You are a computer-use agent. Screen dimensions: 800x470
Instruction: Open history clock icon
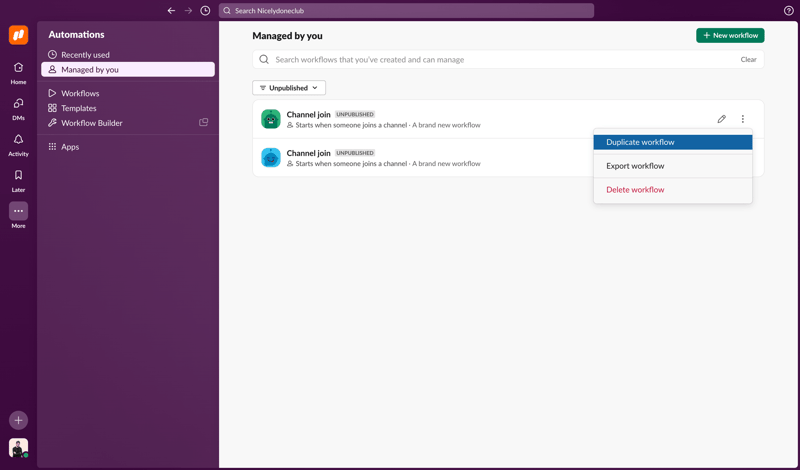pyautogui.click(x=205, y=11)
